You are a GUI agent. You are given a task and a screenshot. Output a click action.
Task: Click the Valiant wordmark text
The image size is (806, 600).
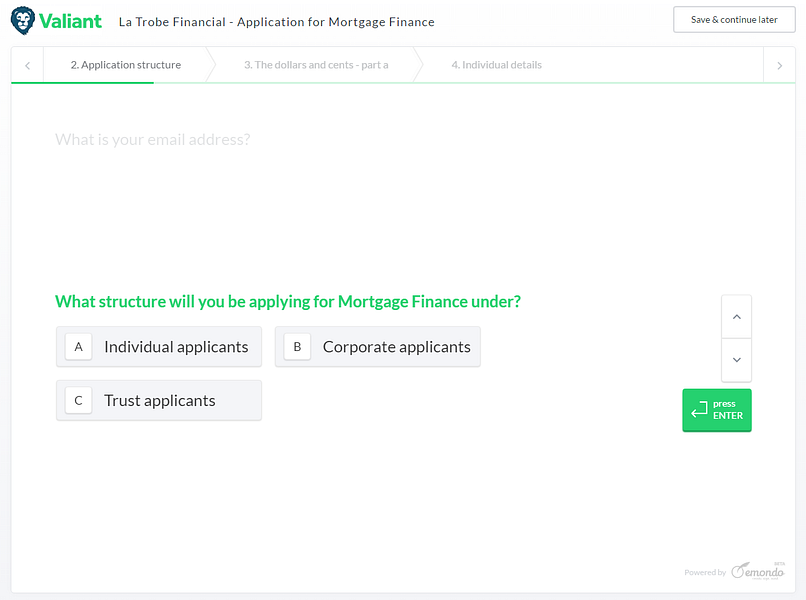point(70,21)
